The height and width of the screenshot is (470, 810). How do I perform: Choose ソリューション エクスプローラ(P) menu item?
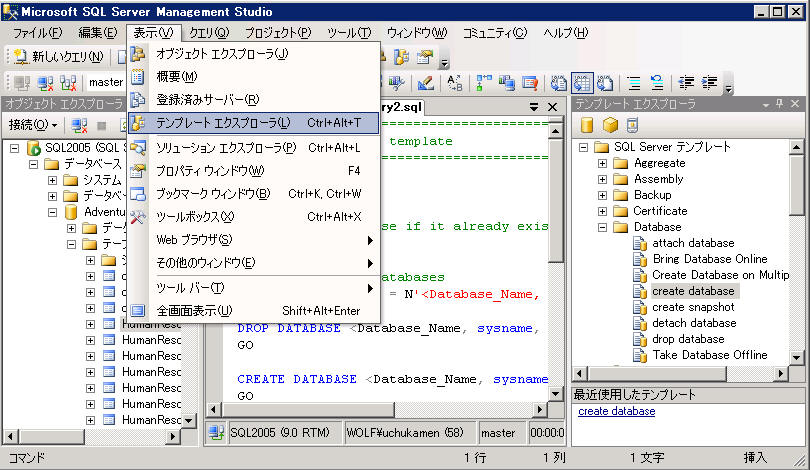click(254, 148)
